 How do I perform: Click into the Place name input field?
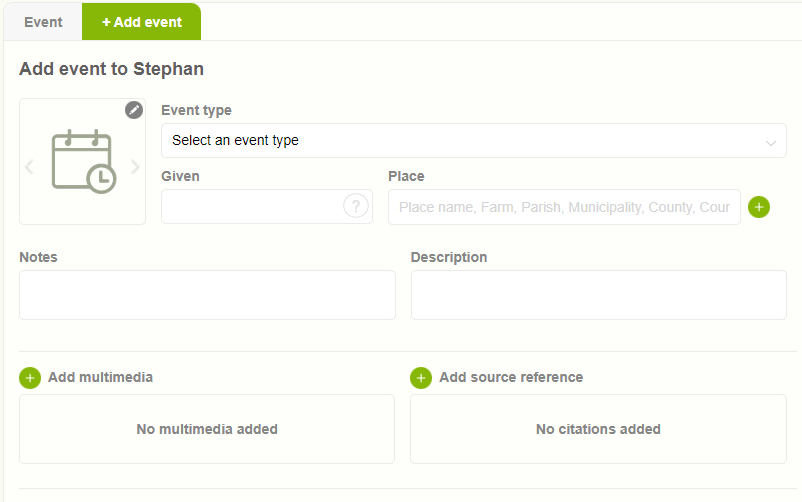[563, 207]
